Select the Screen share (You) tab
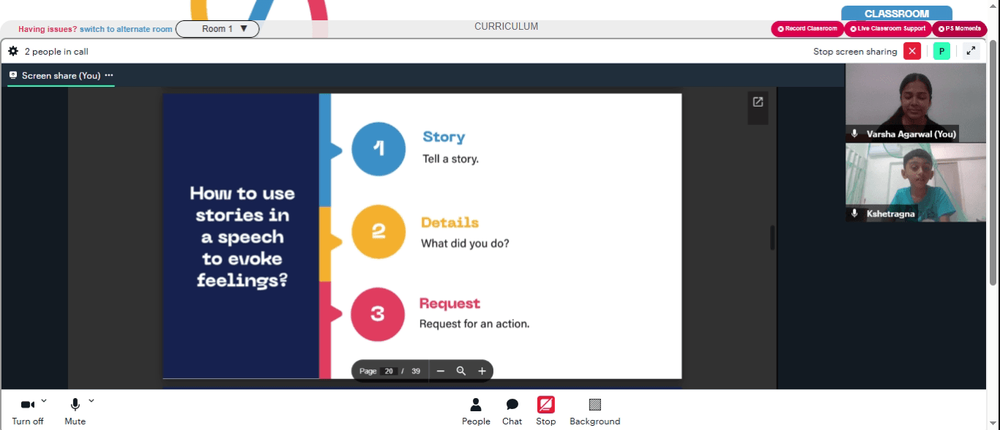Screen dimensions: 1000x430 point(61,75)
